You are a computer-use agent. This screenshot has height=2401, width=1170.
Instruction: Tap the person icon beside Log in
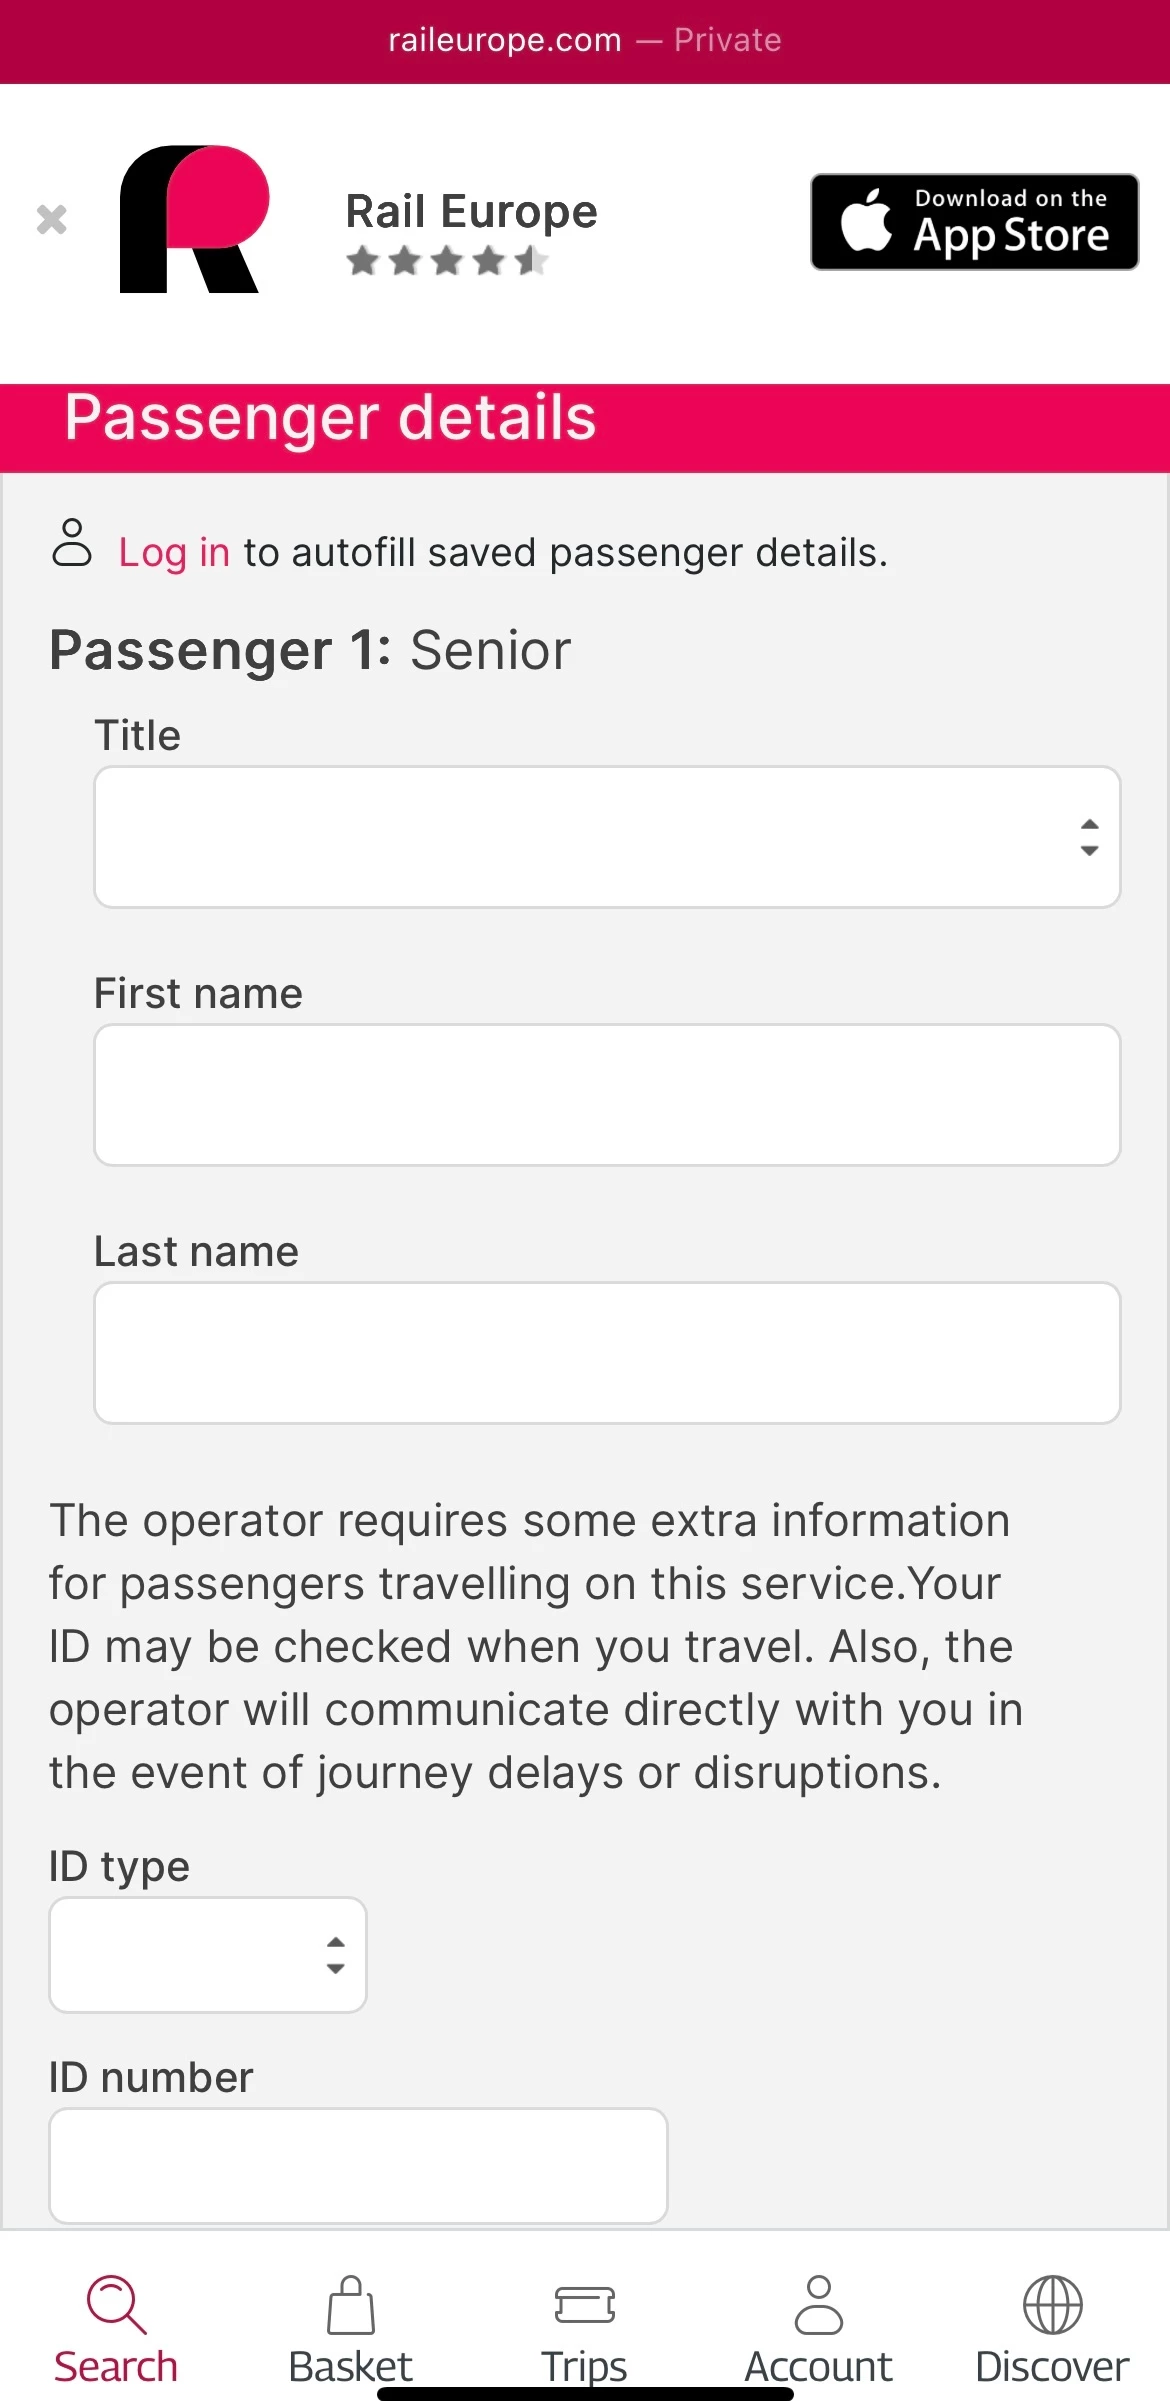pos(72,543)
